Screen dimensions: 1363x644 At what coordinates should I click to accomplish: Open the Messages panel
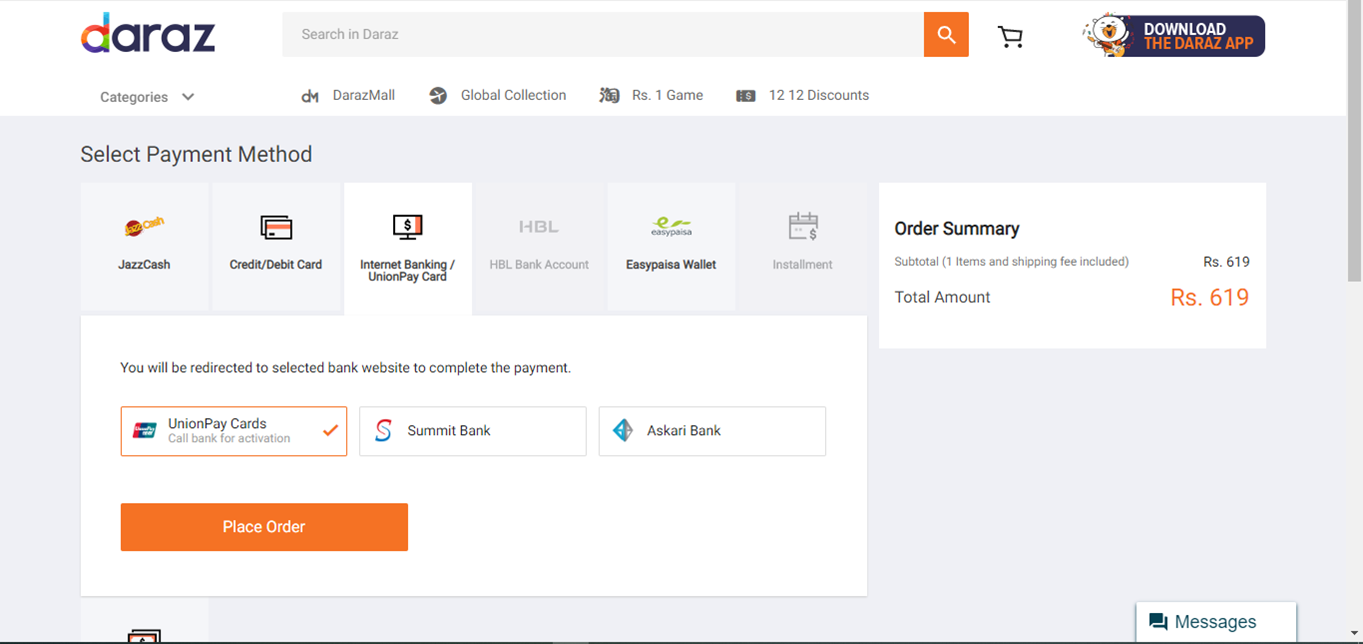(x=1216, y=622)
